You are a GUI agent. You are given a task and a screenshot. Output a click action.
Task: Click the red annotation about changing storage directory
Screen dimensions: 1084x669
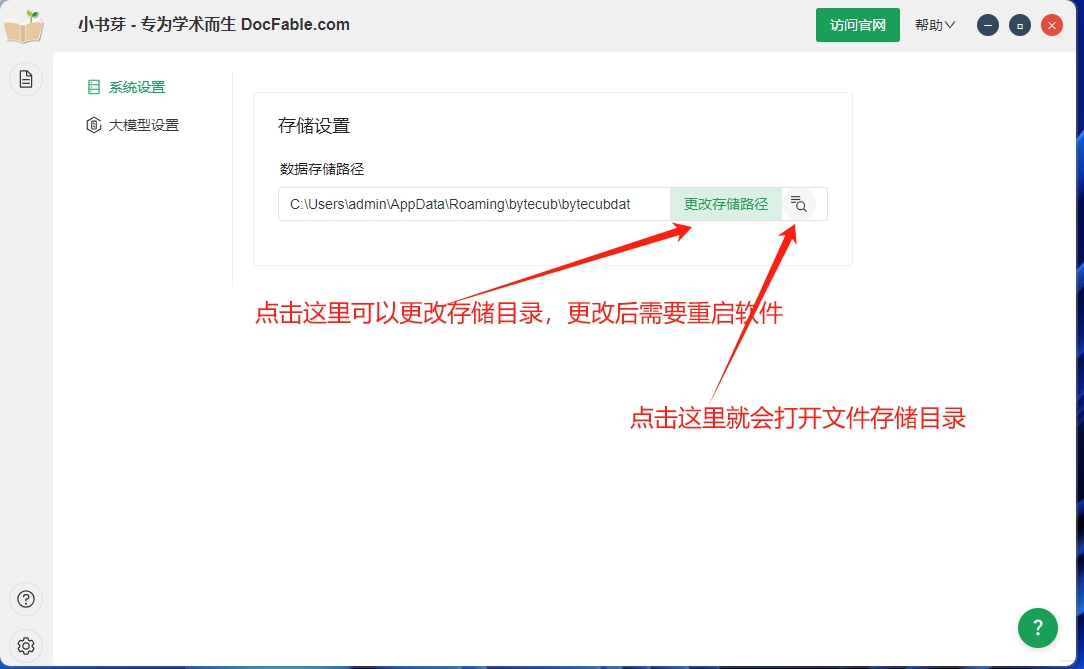pyautogui.click(x=518, y=313)
